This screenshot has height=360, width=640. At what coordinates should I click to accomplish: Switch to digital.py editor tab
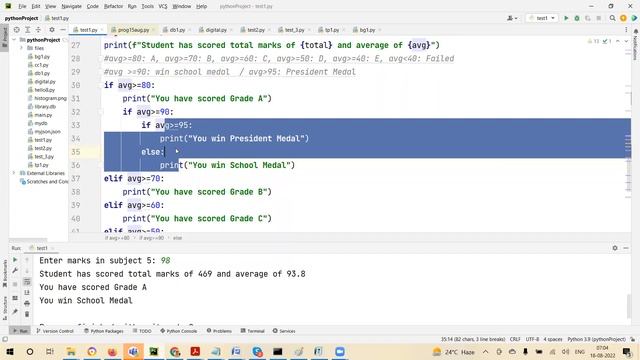tap(216, 30)
